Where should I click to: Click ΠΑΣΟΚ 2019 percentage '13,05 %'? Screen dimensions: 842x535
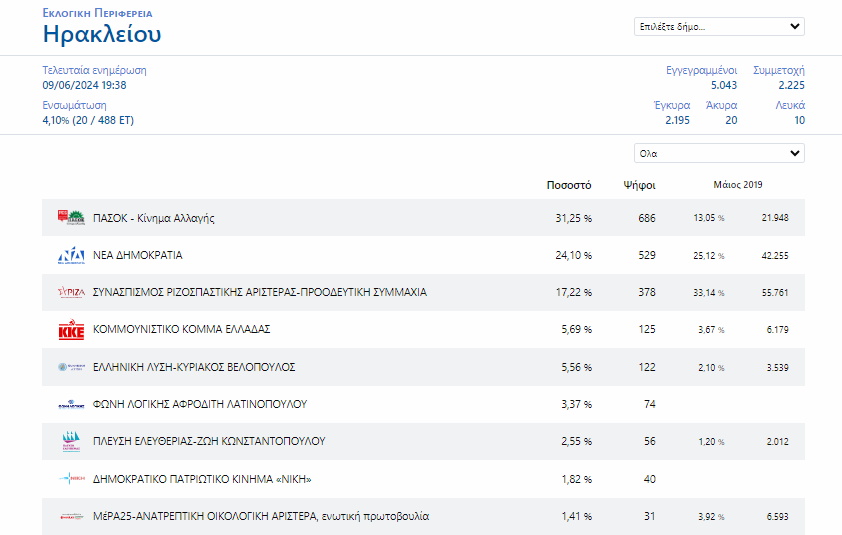[709, 218]
